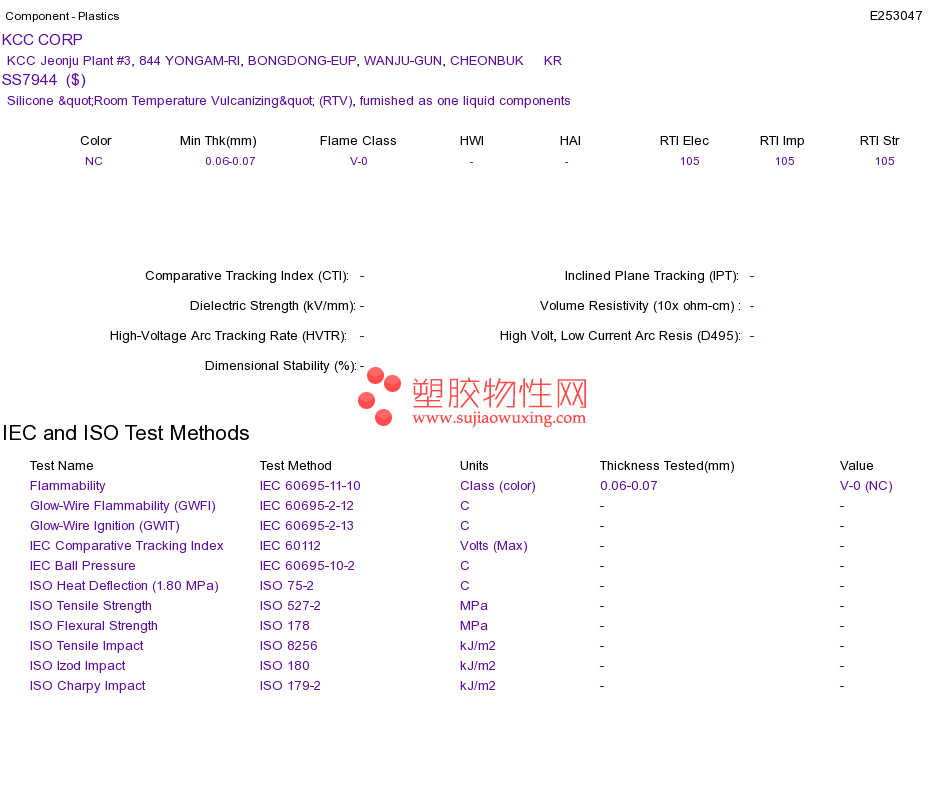Image resolution: width=950 pixels, height=800 pixels.
Task: Click test method ISO 180
Action: pos(285,665)
